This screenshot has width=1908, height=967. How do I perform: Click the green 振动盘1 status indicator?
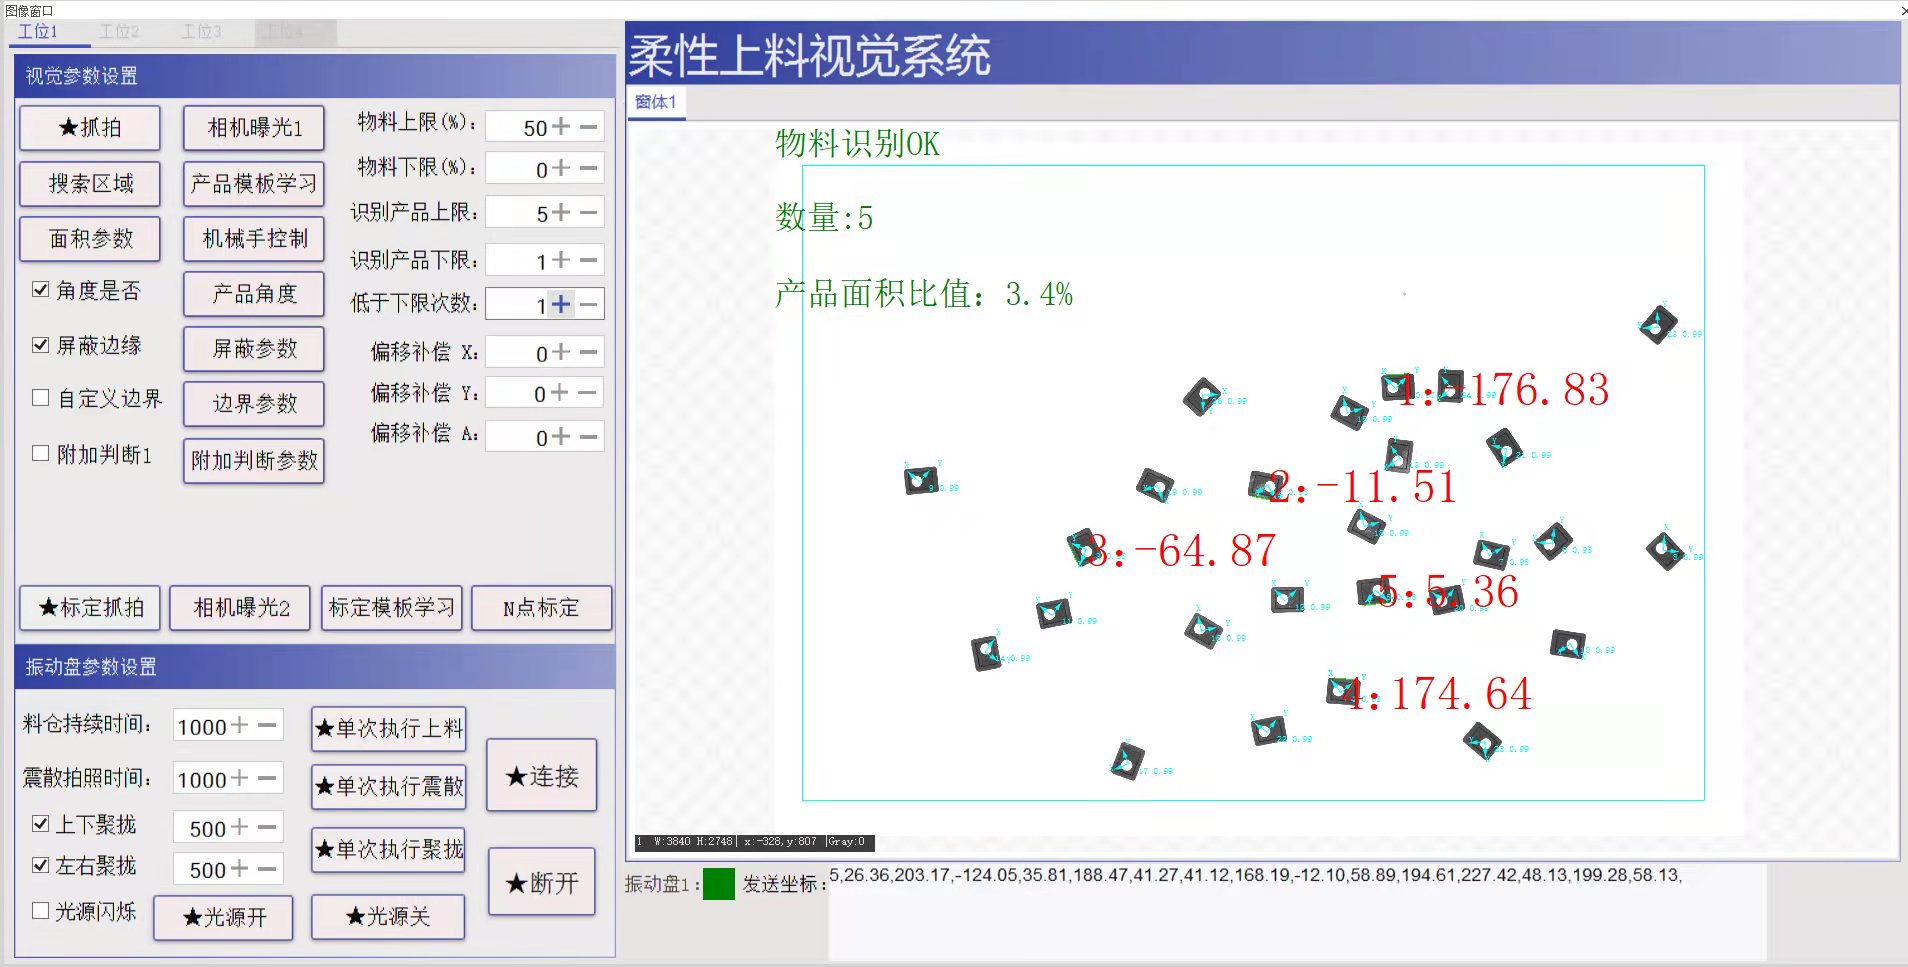(718, 884)
